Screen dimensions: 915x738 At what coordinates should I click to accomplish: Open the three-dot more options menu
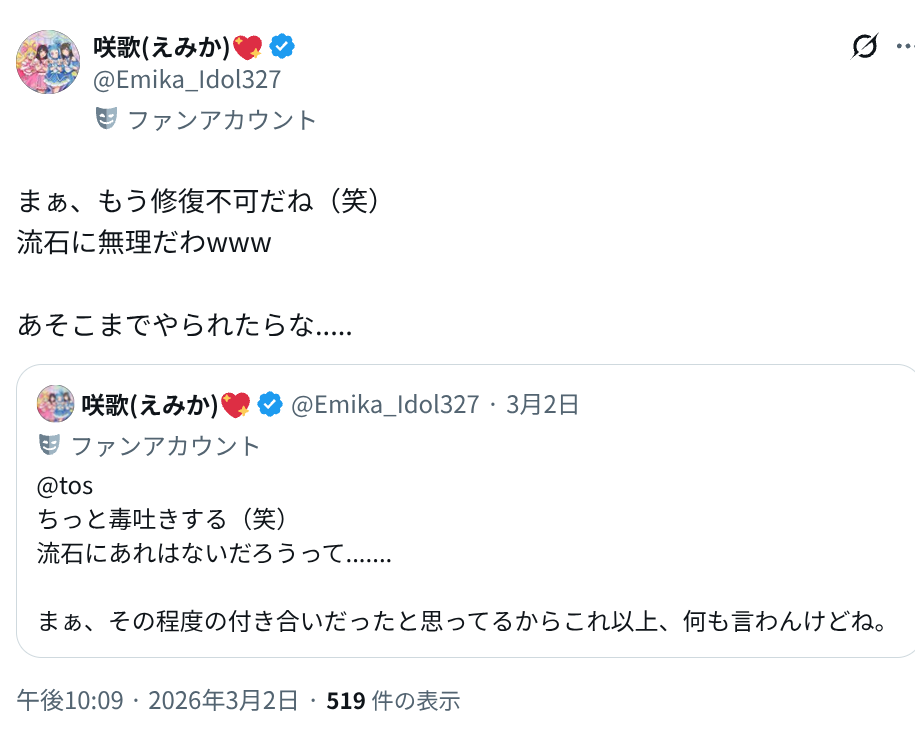(903, 46)
